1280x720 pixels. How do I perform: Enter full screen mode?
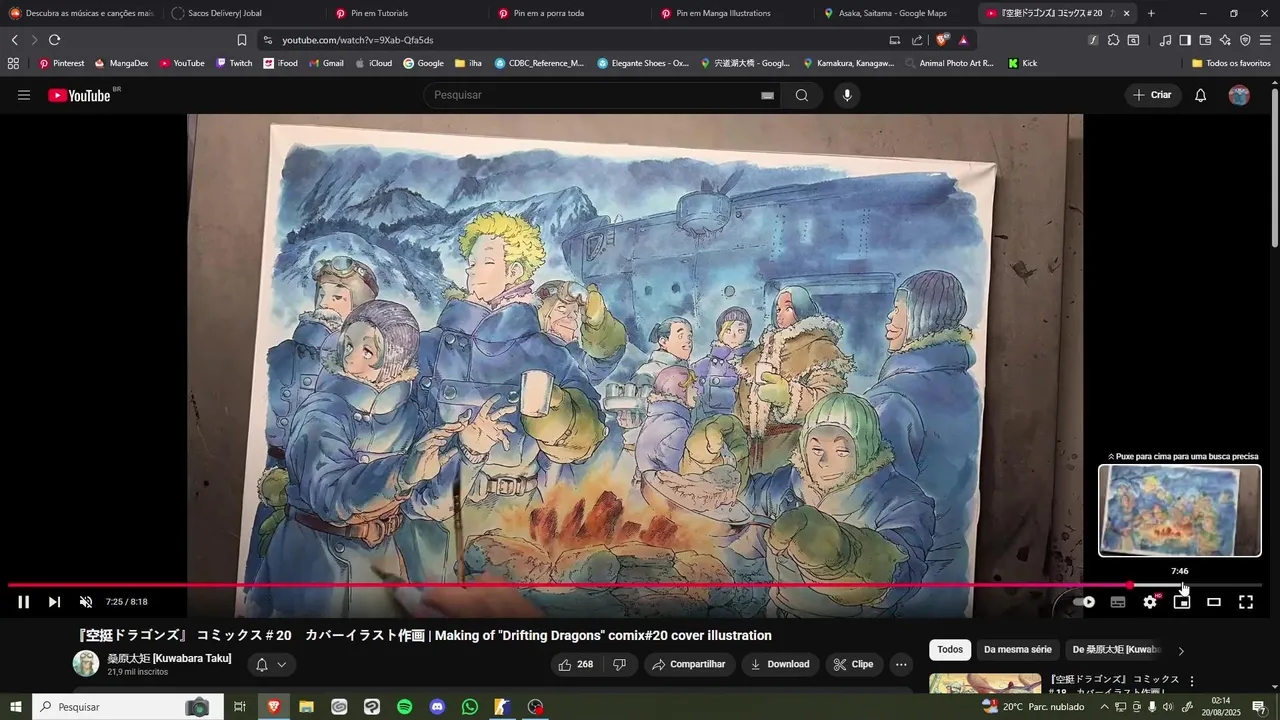1246,602
